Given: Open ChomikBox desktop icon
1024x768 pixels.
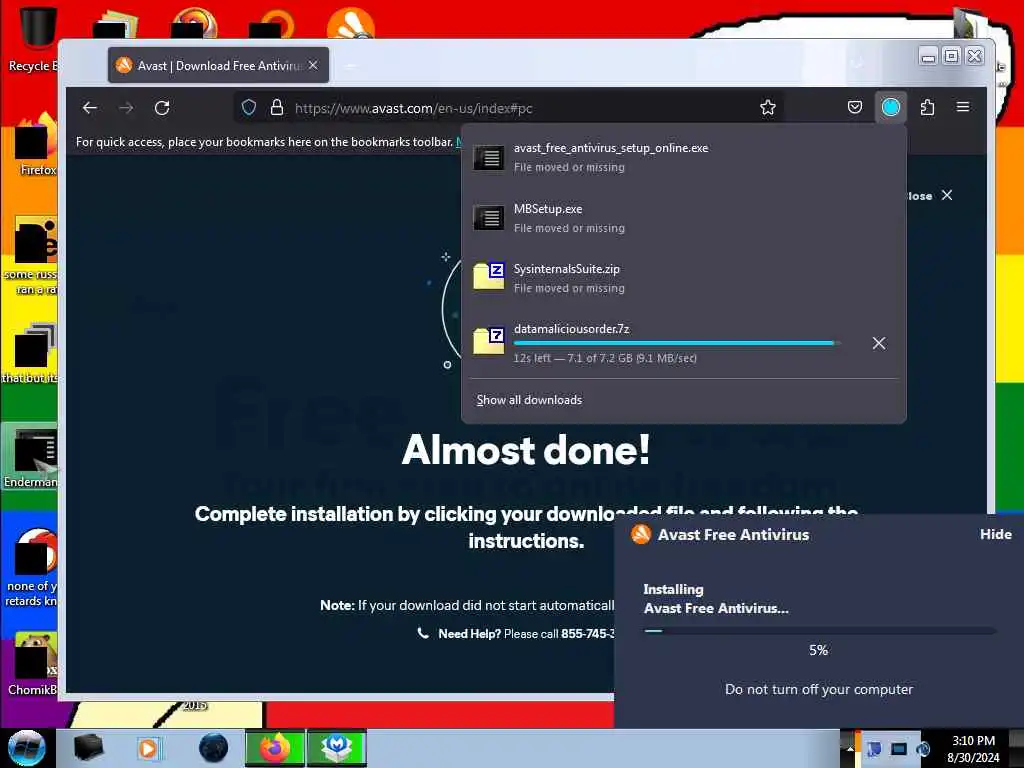Looking at the screenshot, I should point(33,664).
